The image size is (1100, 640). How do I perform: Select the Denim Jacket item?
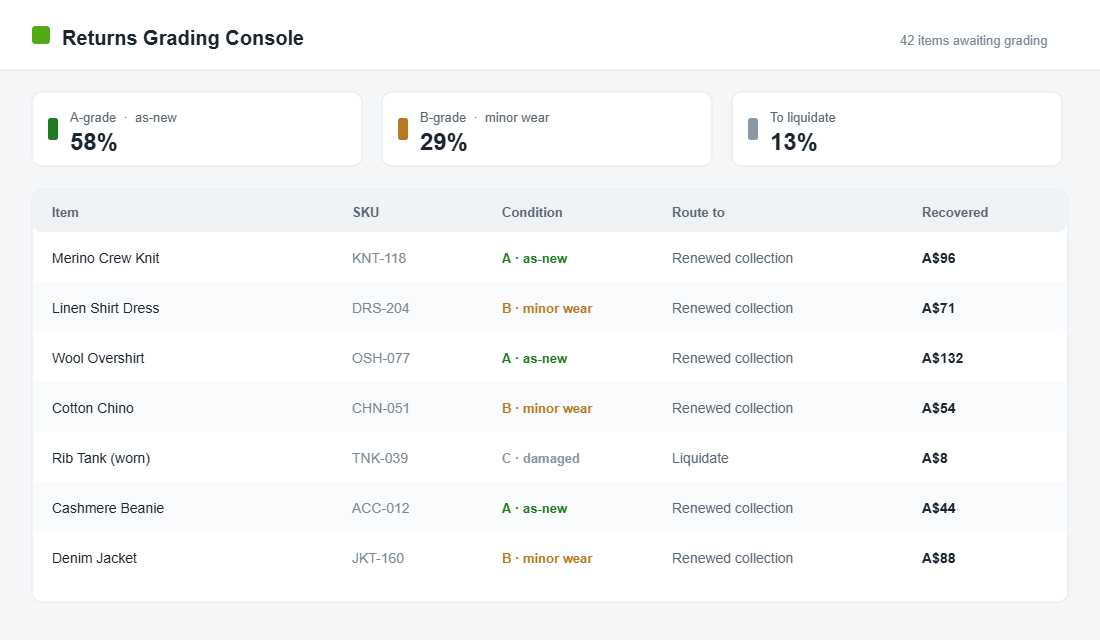click(95, 558)
